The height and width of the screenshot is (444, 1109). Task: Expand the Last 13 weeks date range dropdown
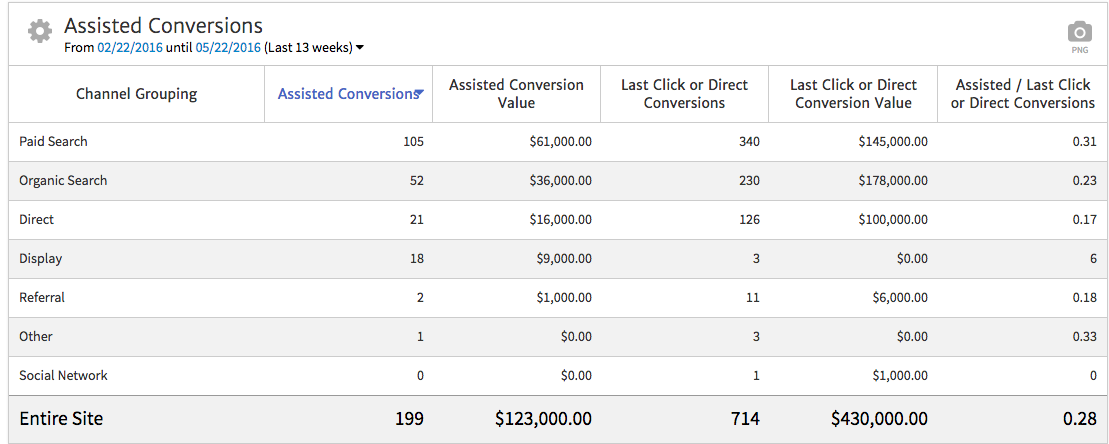360,48
